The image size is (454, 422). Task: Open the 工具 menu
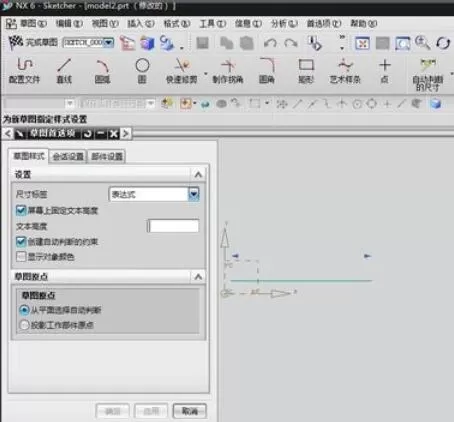(x=213, y=23)
